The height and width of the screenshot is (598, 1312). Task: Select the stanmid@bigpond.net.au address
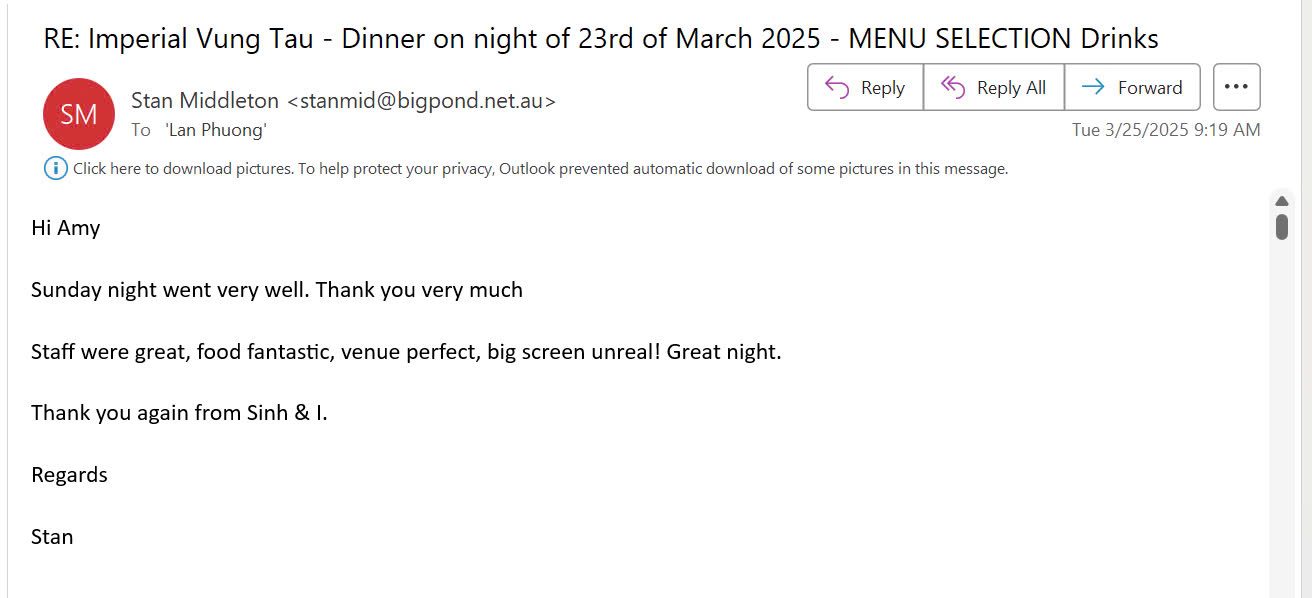click(x=421, y=100)
